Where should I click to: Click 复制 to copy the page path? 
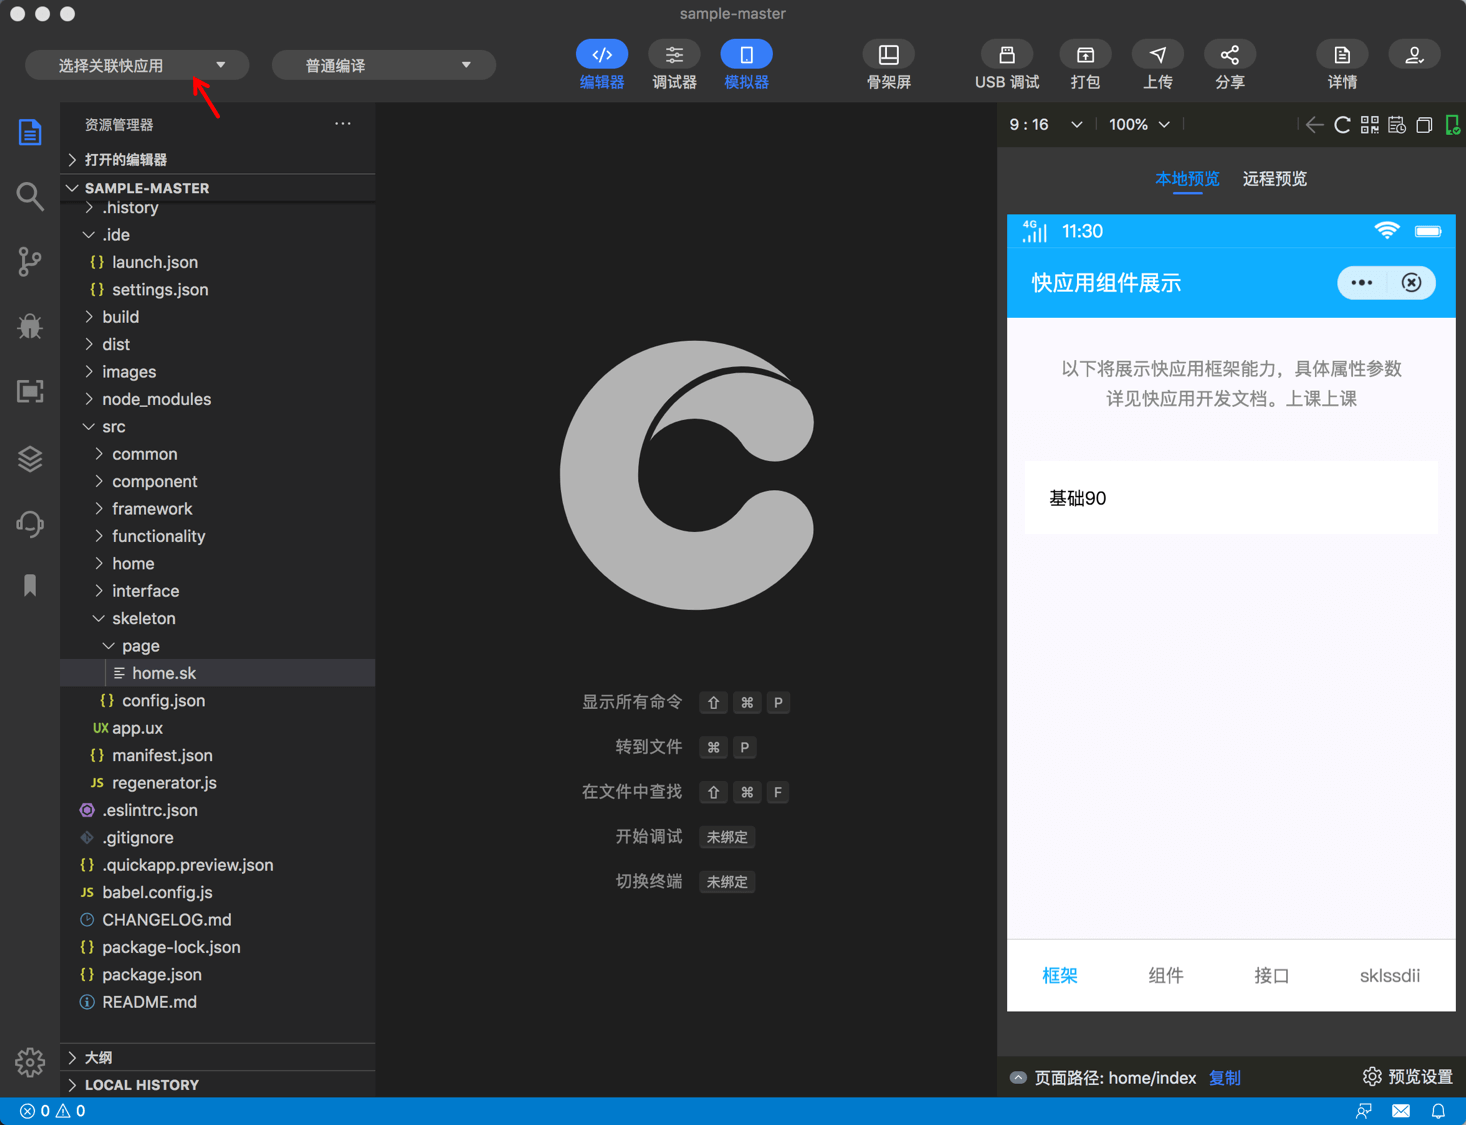[x=1224, y=1077]
